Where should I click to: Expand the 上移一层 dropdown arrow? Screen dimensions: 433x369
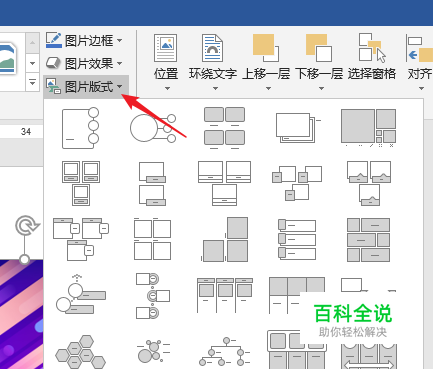[x=268, y=88]
